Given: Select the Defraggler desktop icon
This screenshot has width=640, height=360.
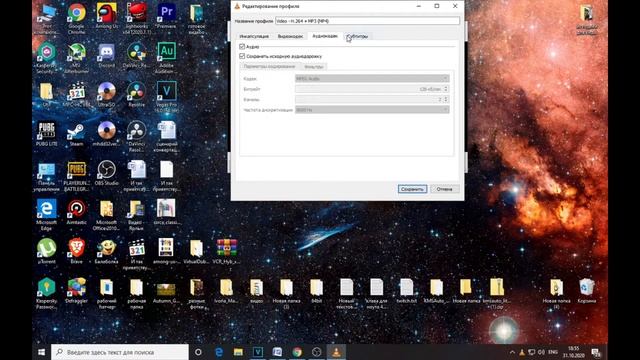Looking at the screenshot, I should pyautogui.click(x=76, y=291).
